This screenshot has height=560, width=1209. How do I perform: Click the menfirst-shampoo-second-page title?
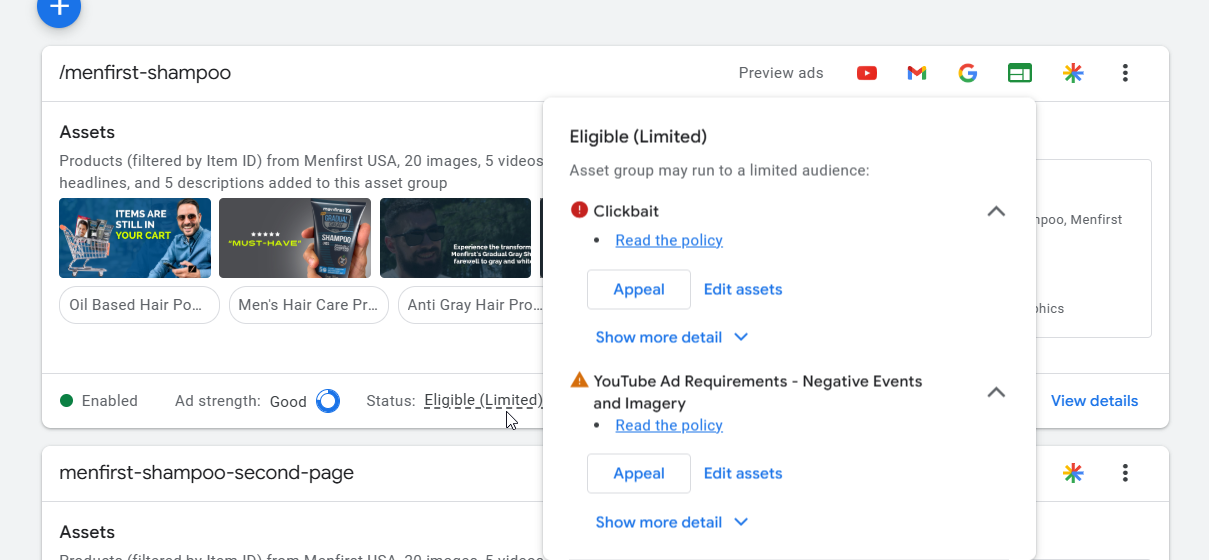point(206,473)
